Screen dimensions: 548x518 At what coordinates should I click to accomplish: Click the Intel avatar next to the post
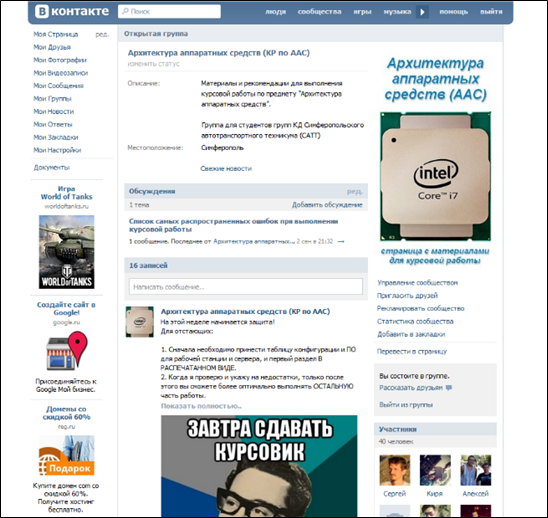pyautogui.click(x=139, y=322)
